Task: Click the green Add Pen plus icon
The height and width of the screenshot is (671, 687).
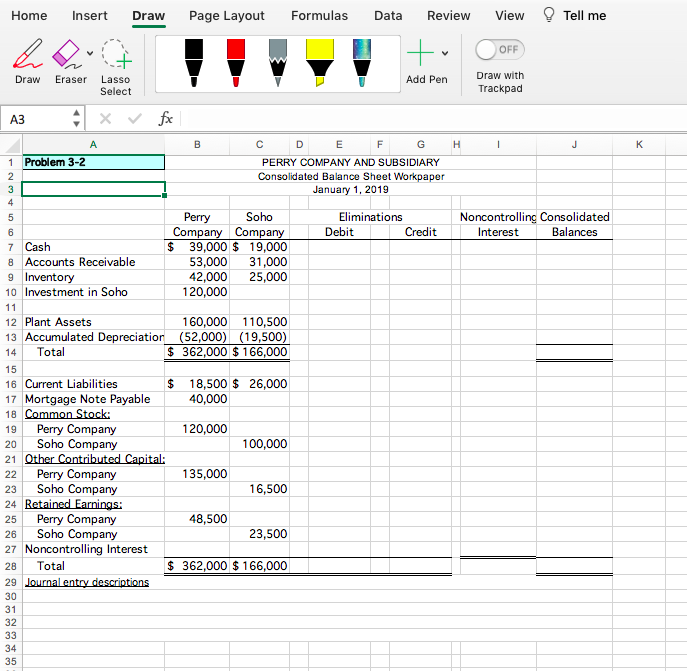Action: tap(420, 53)
